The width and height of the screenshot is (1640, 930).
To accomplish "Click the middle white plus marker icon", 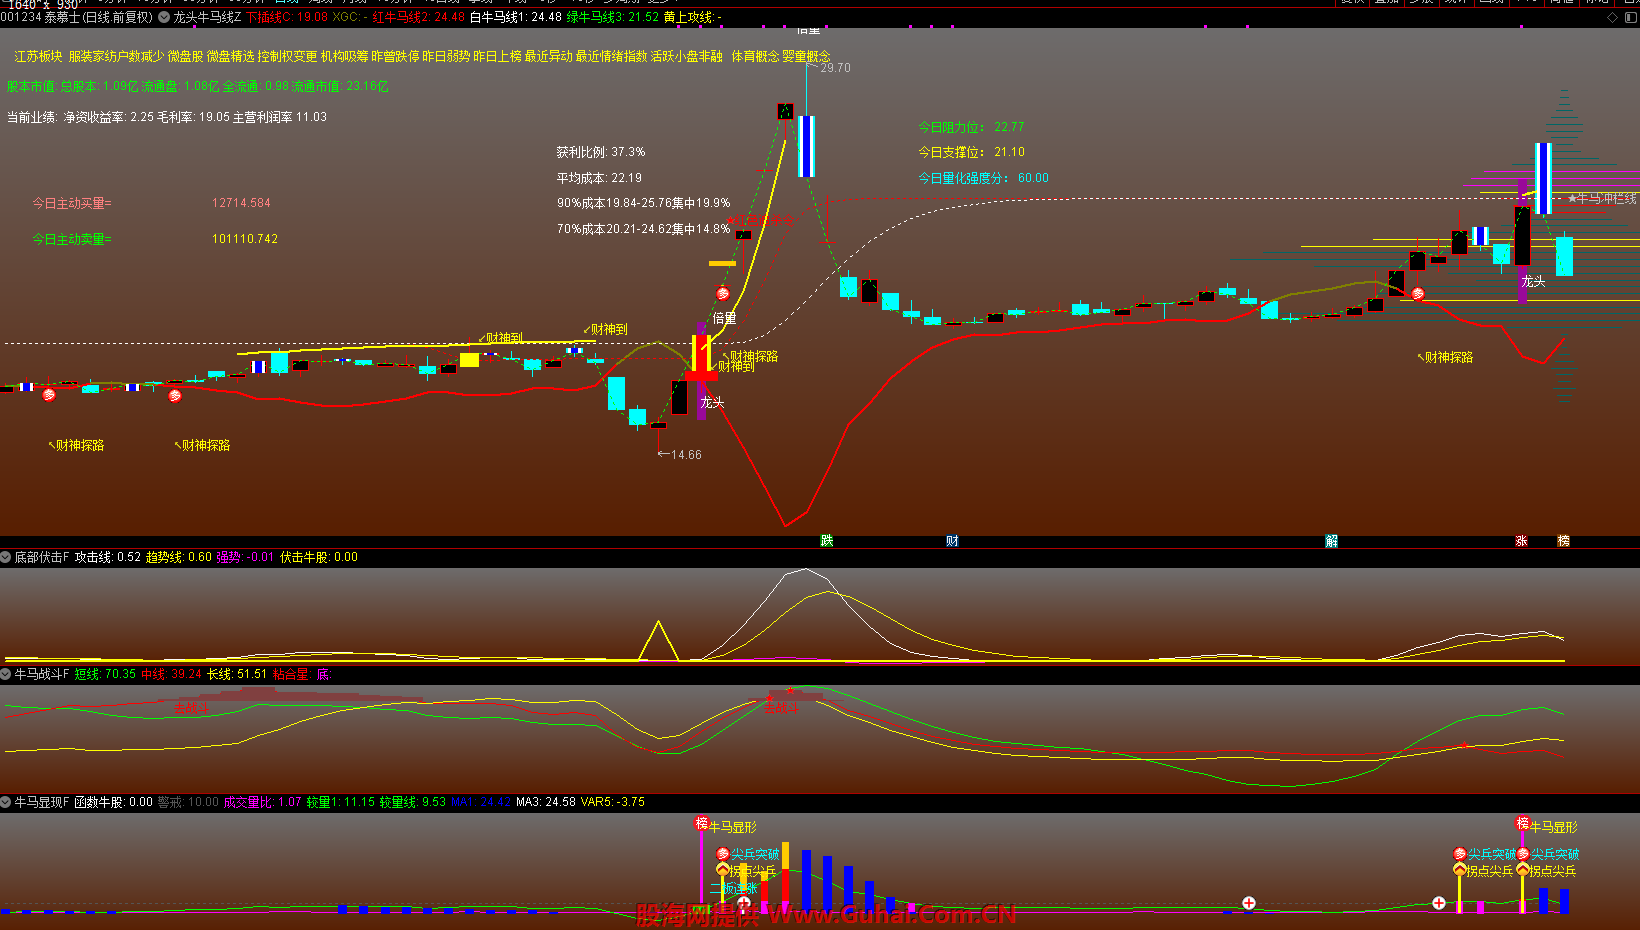I will (1249, 903).
